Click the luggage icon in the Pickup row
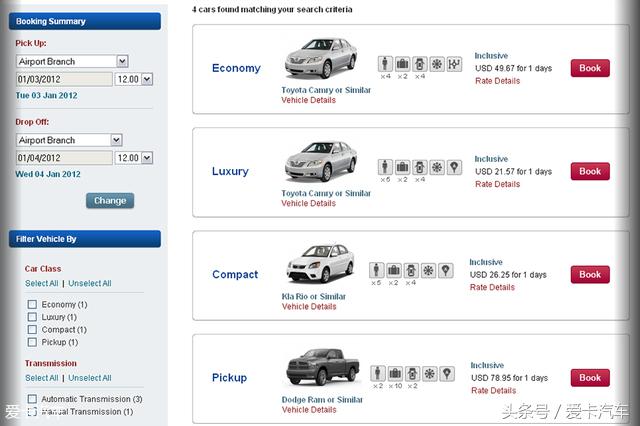 394,373
